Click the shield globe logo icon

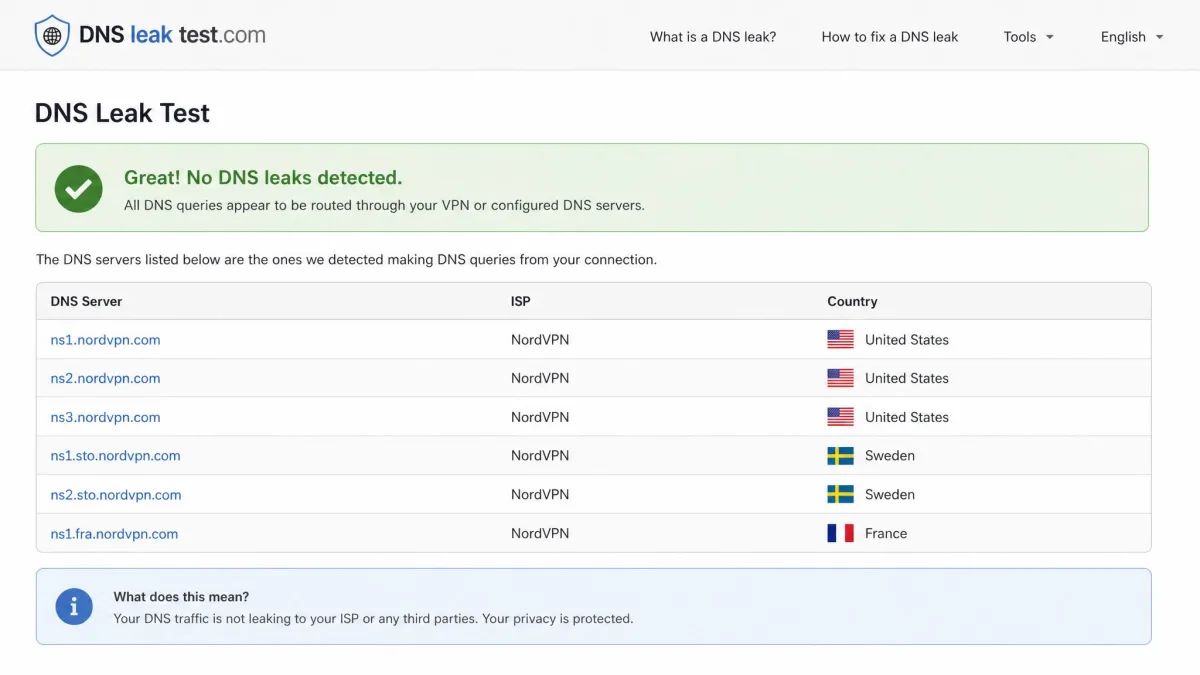pos(52,35)
